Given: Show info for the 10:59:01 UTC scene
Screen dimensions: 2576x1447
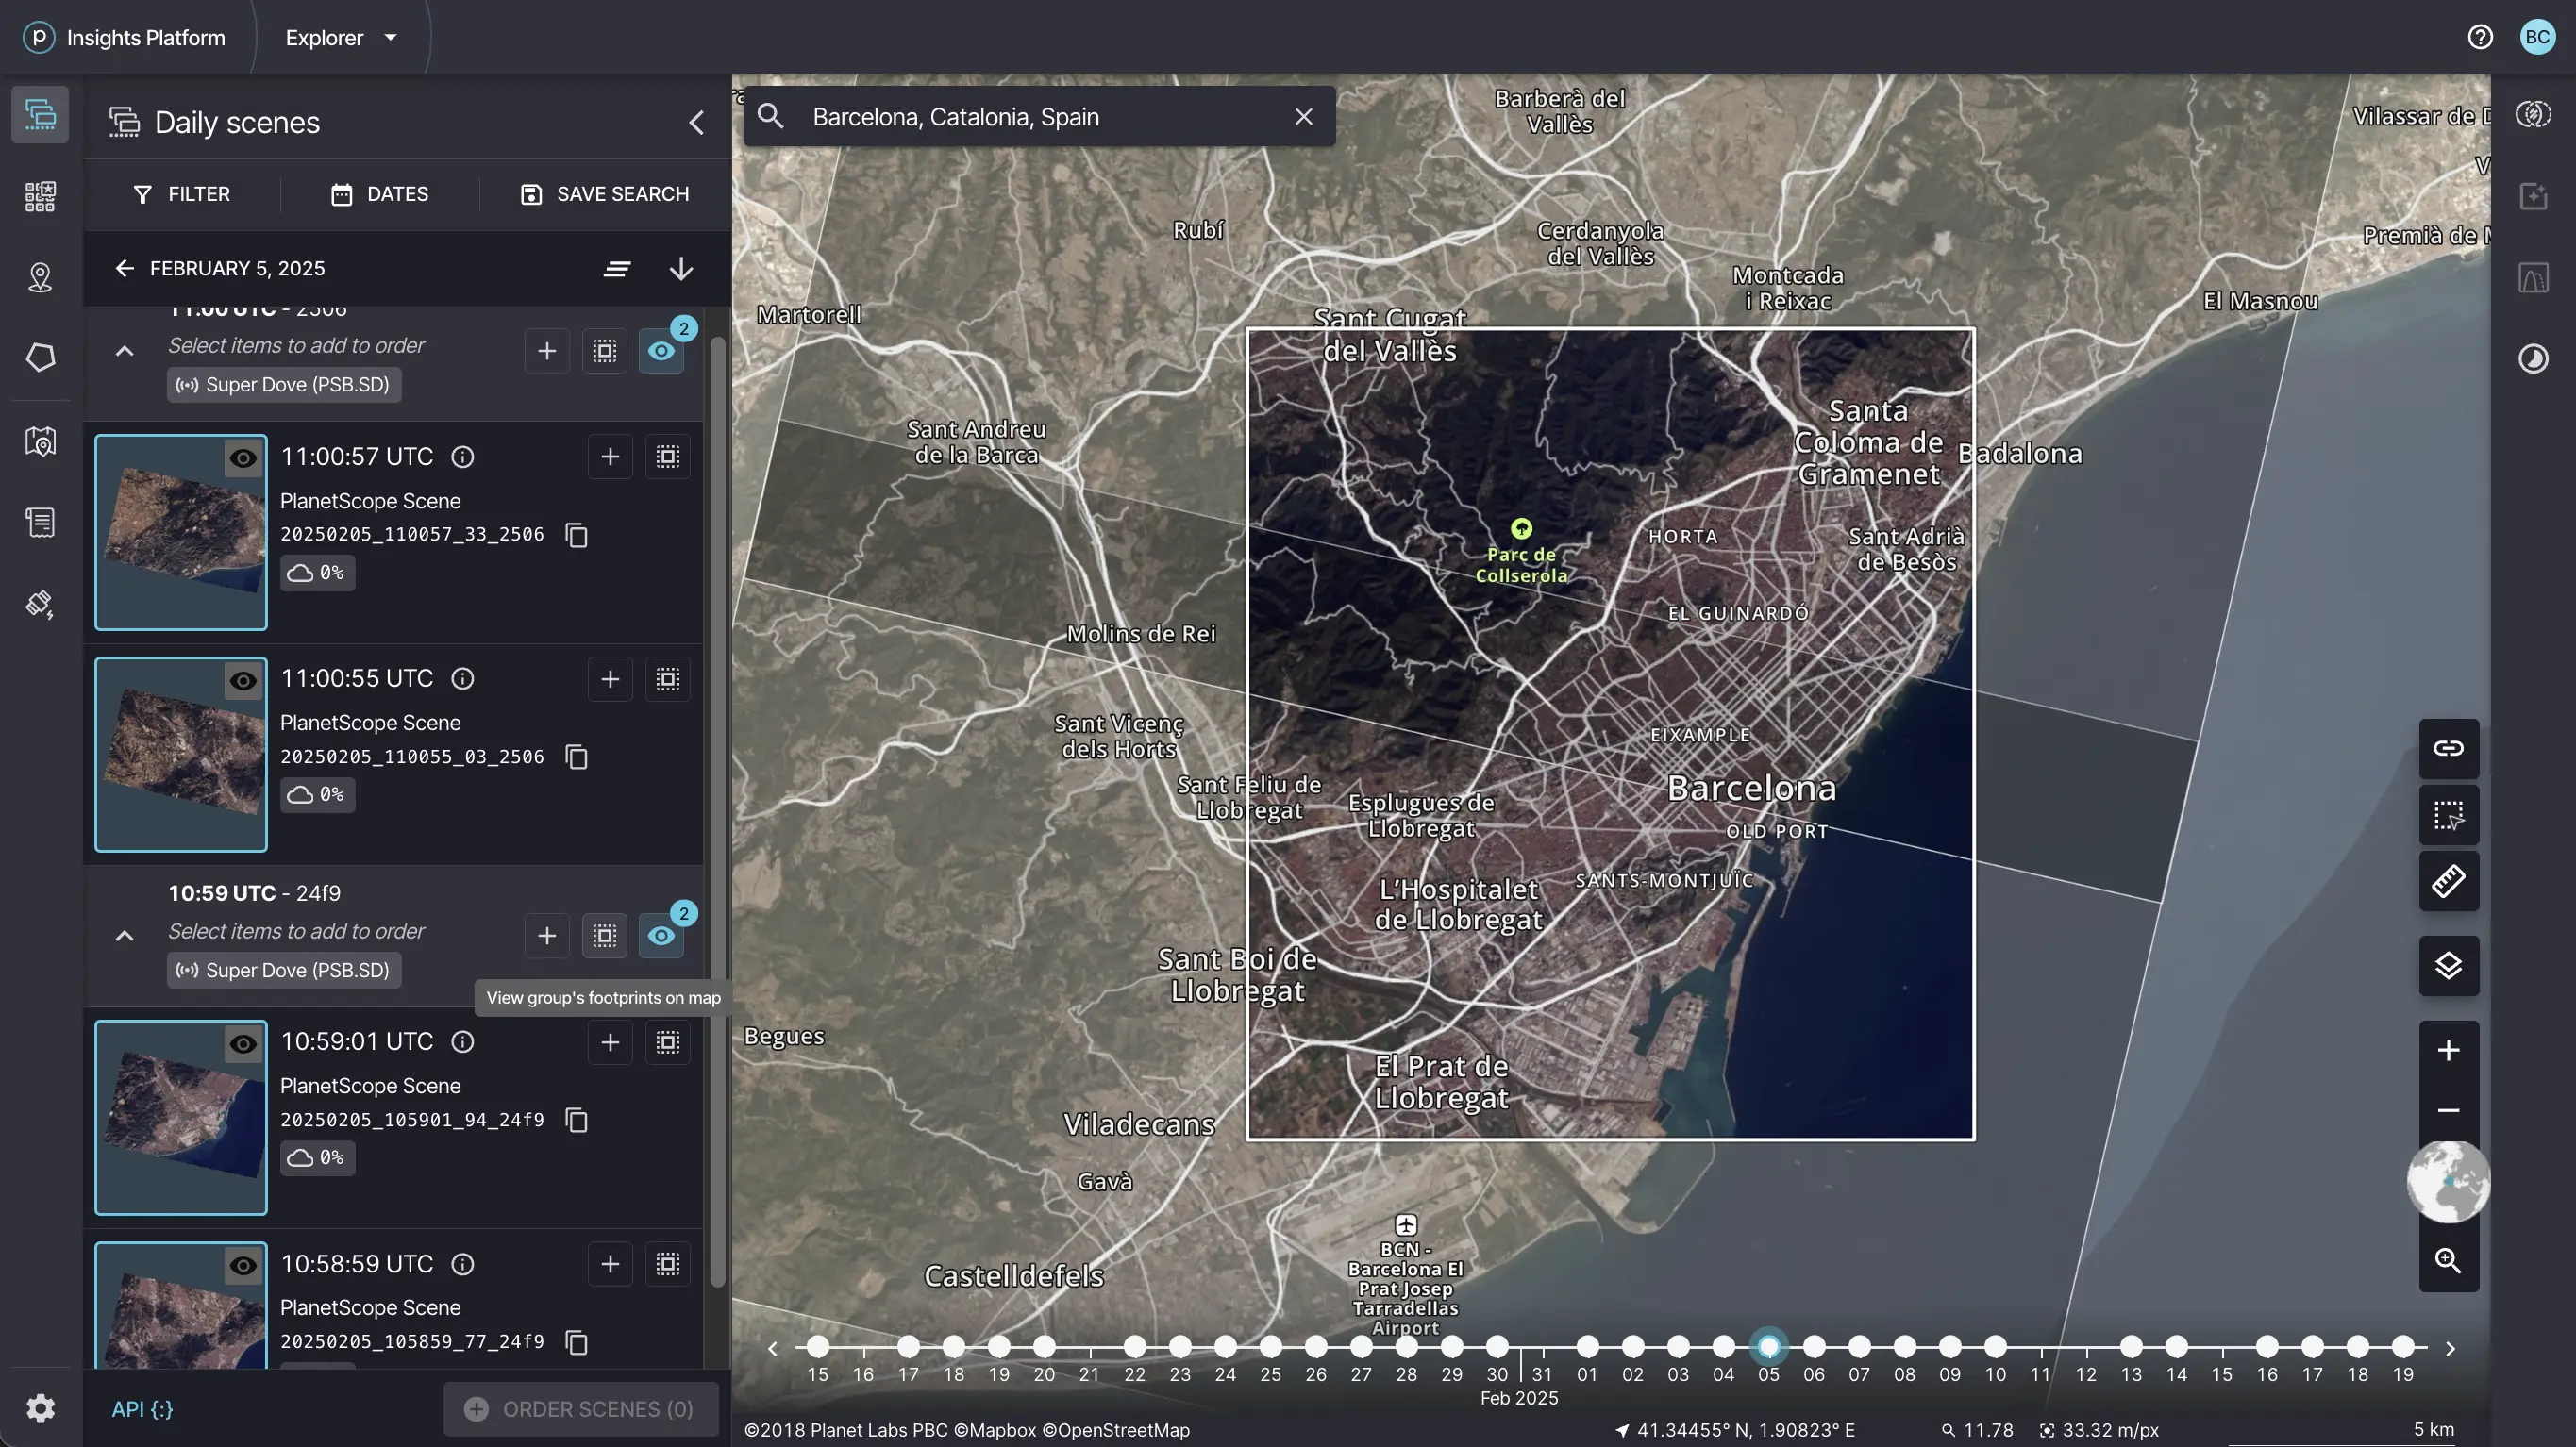Looking at the screenshot, I should click(x=462, y=1042).
